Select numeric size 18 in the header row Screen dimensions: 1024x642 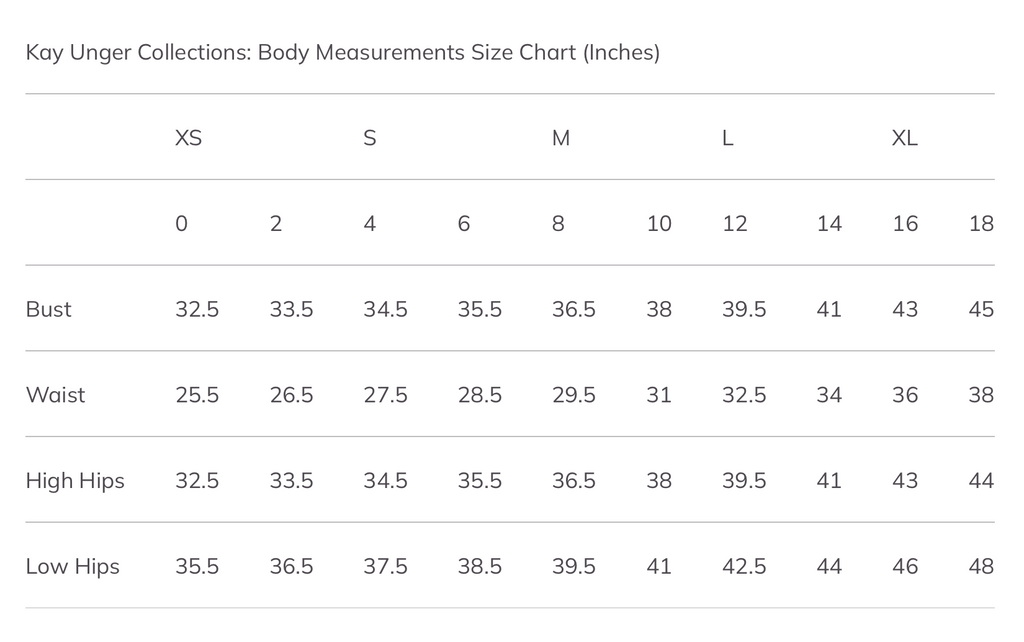[x=981, y=224]
